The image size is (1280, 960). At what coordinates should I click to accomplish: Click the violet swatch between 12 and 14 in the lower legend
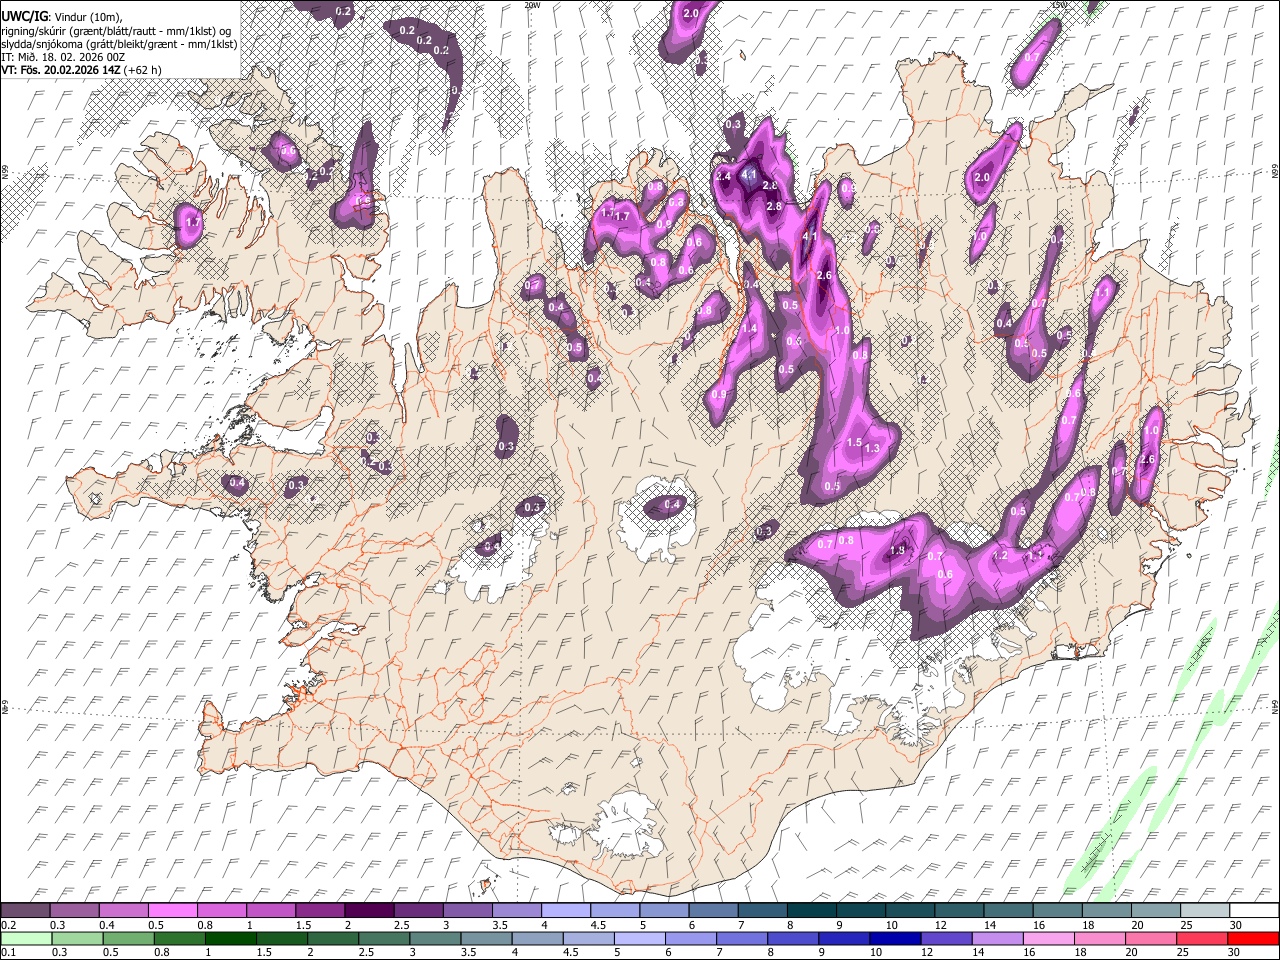946,939
